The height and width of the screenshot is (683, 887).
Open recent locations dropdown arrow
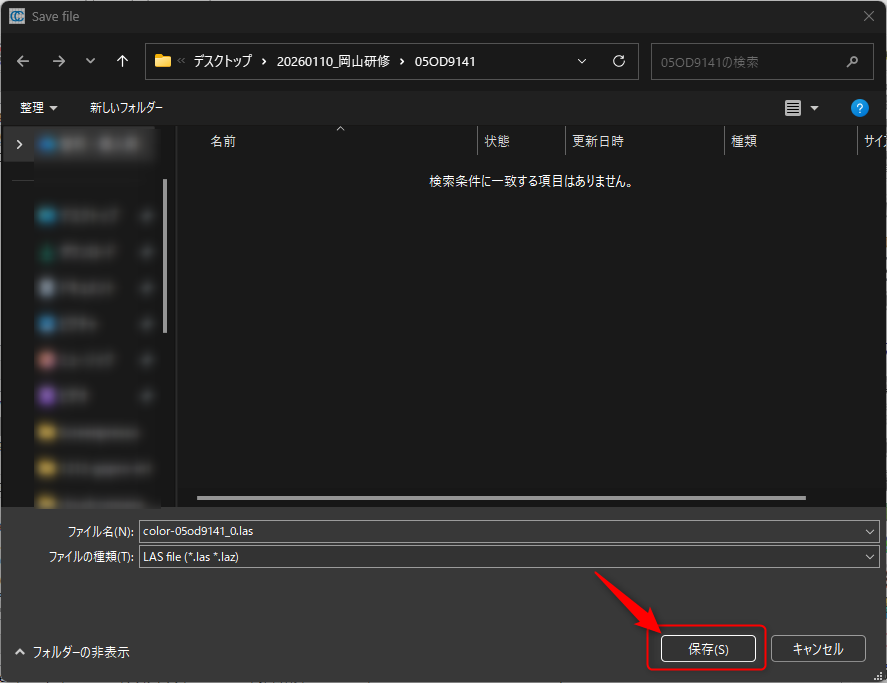[x=90, y=61]
